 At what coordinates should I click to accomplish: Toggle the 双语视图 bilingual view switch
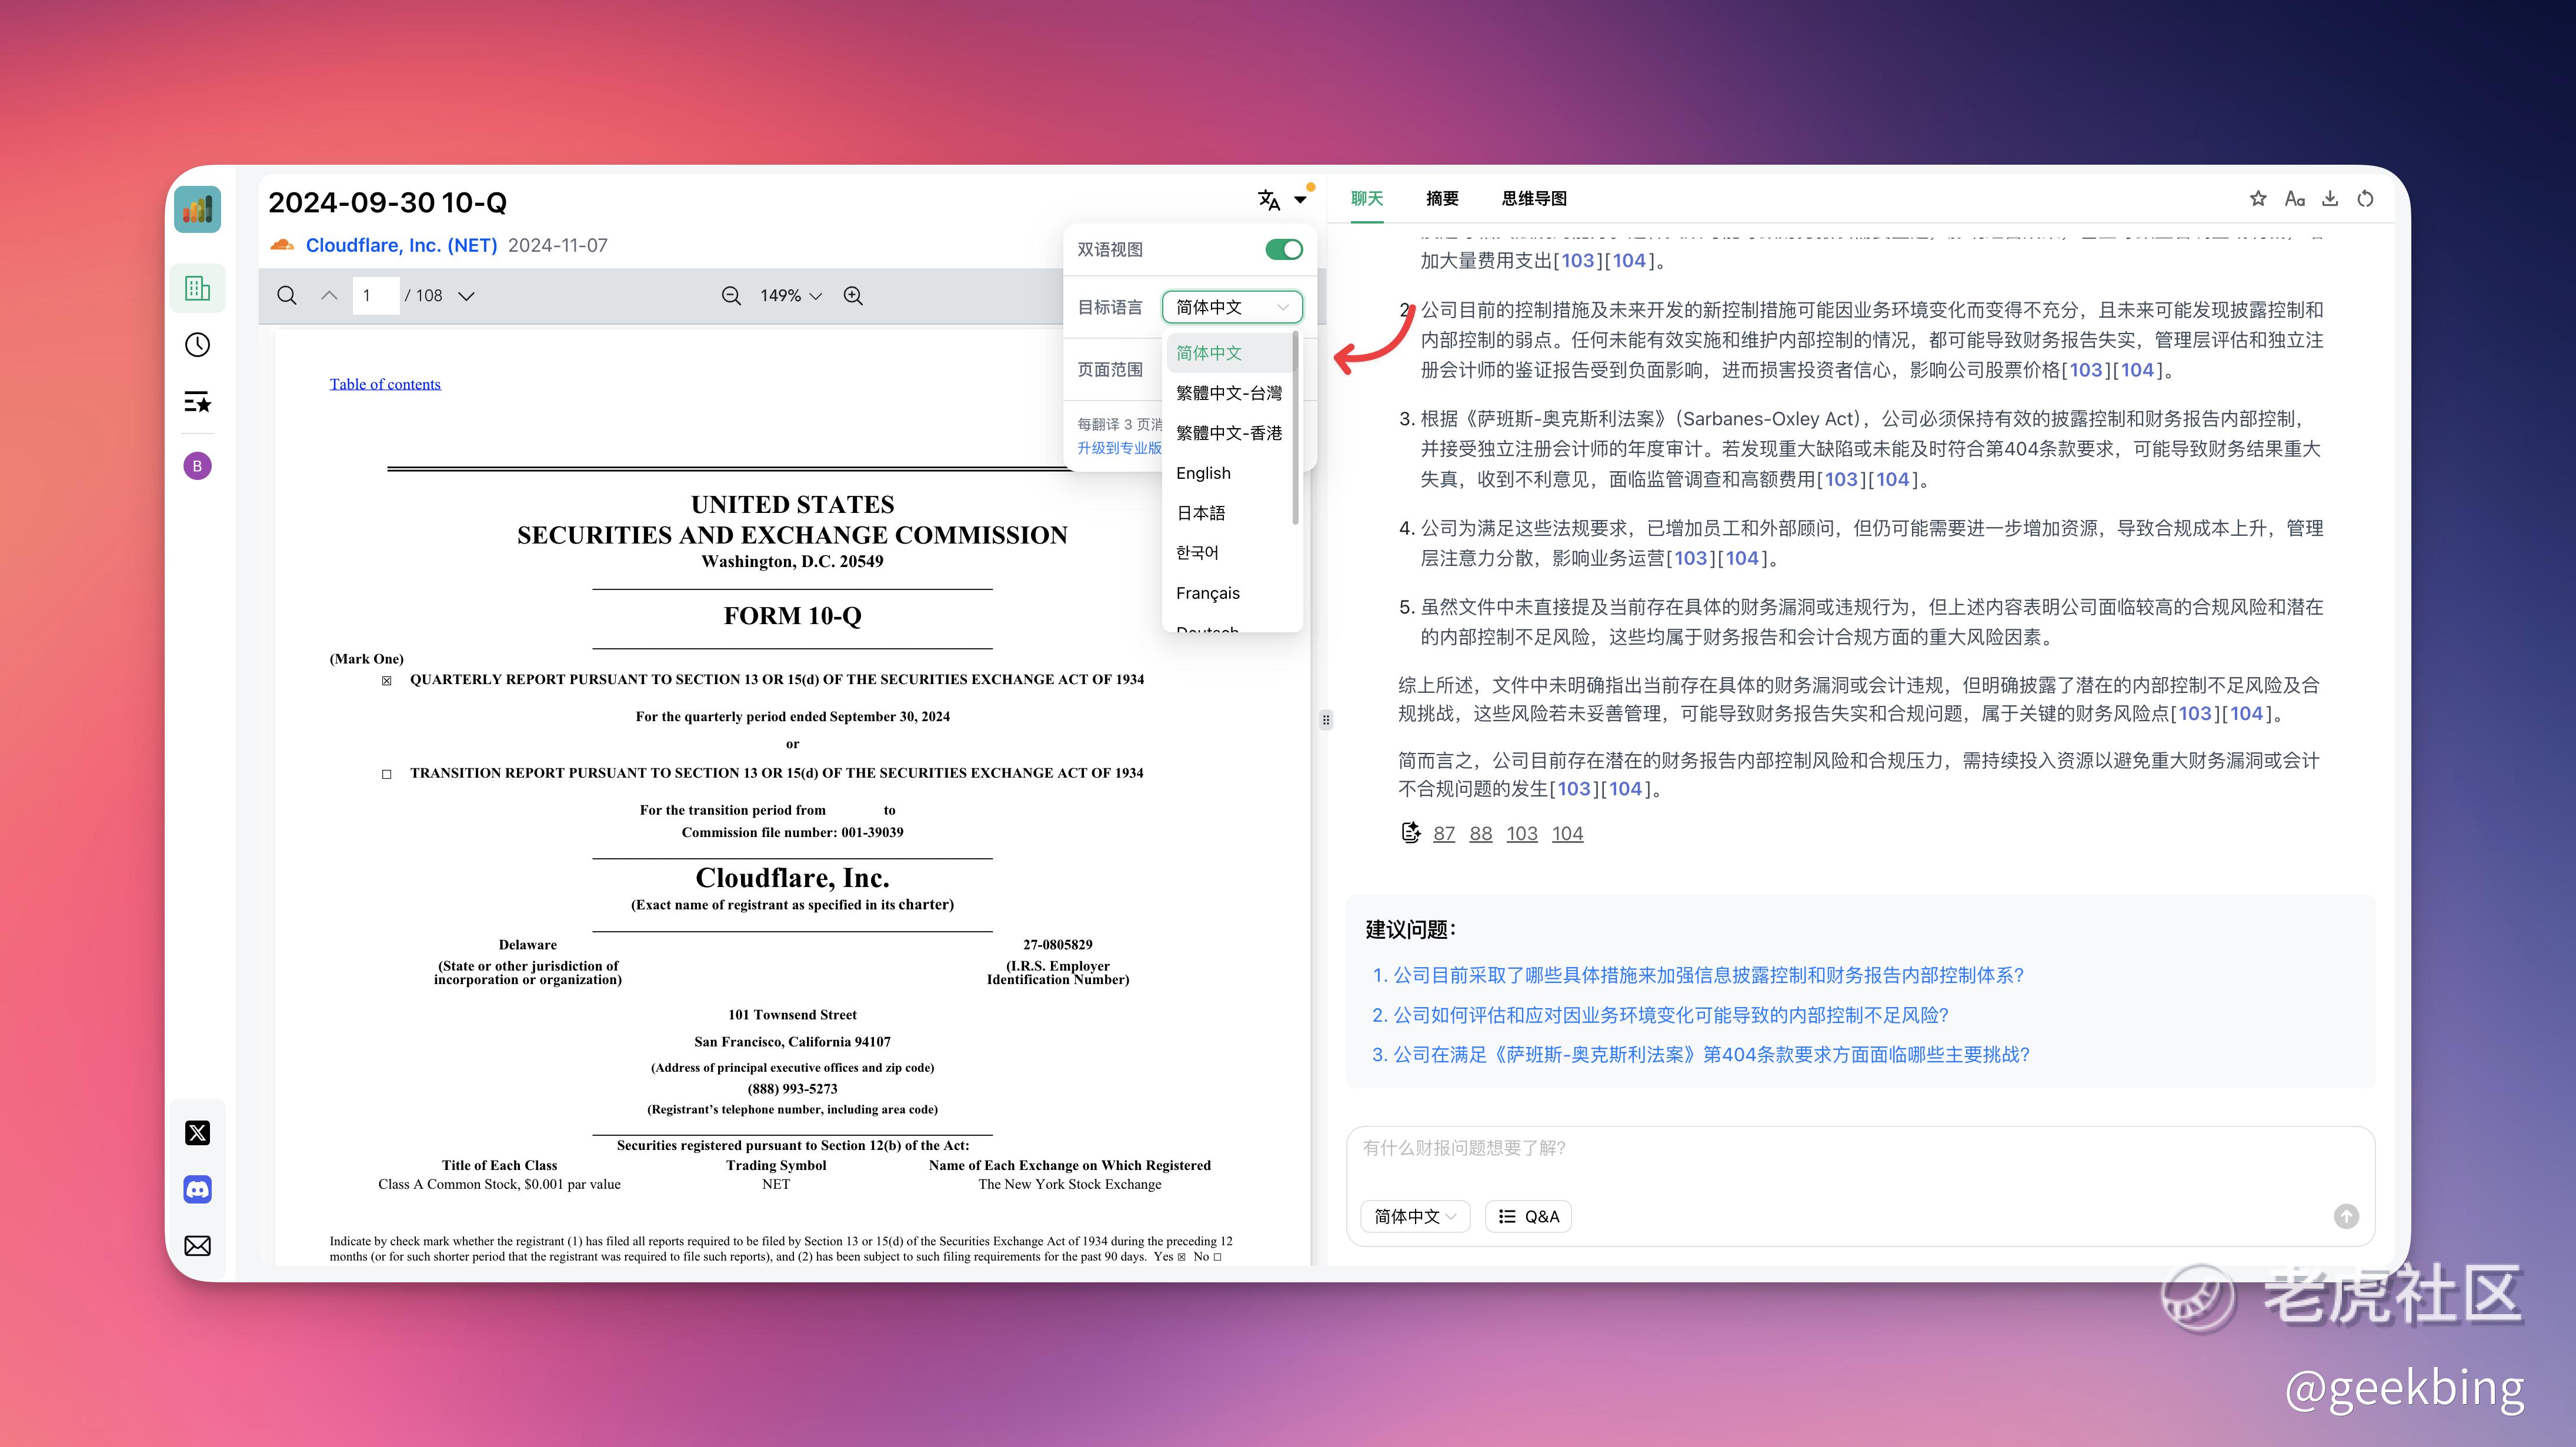coord(1284,249)
